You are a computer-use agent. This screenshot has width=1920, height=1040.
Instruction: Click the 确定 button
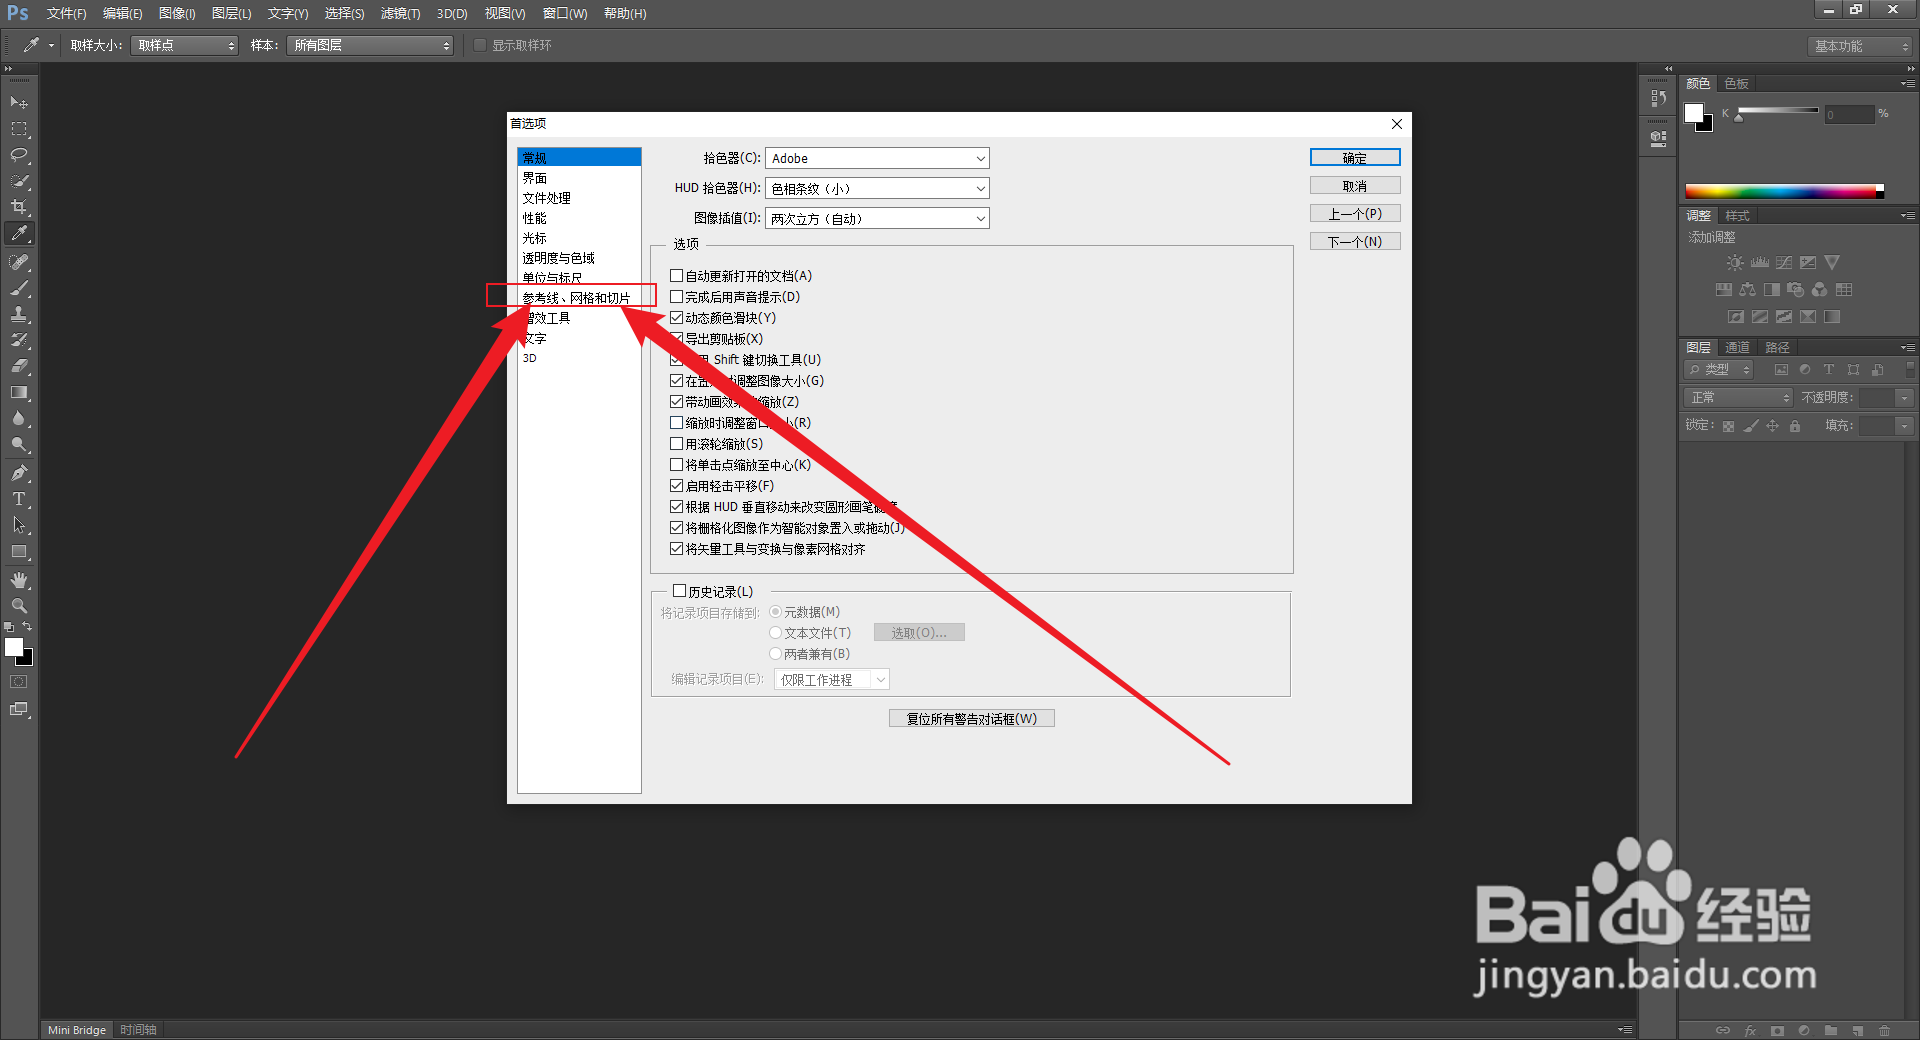pyautogui.click(x=1355, y=158)
